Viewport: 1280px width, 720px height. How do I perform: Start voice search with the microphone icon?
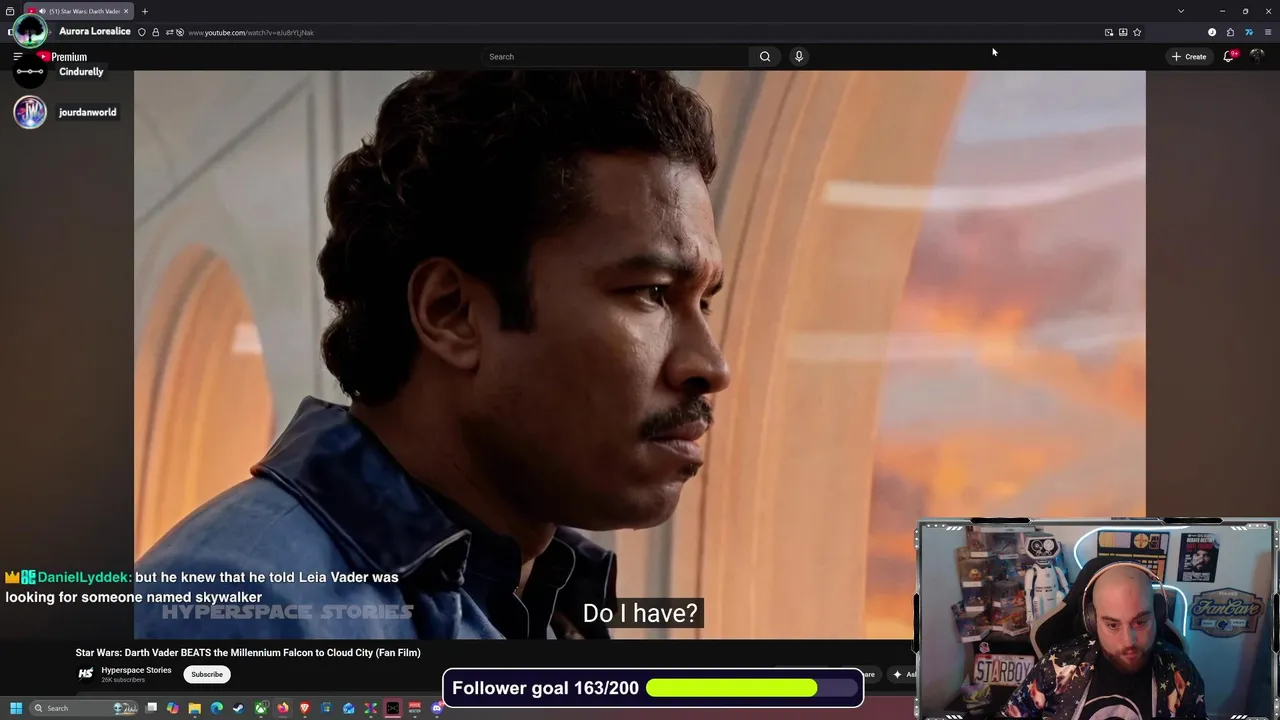[799, 57]
